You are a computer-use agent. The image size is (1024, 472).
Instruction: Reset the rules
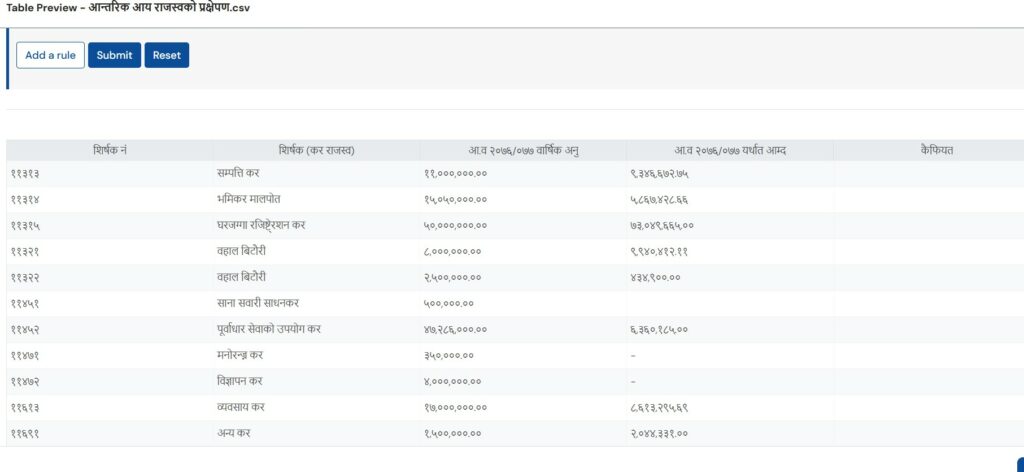pos(167,55)
